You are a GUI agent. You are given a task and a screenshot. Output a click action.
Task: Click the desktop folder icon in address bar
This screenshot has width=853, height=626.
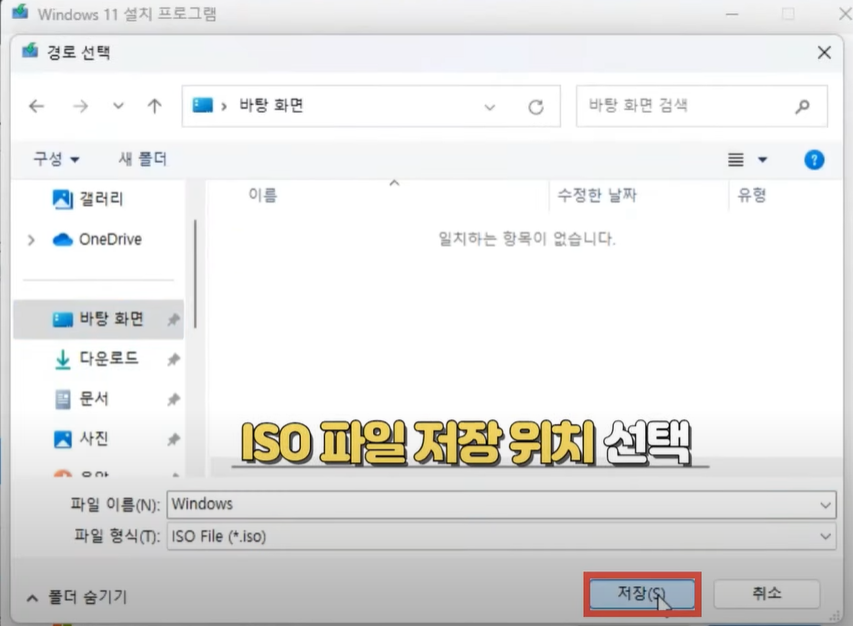202,105
